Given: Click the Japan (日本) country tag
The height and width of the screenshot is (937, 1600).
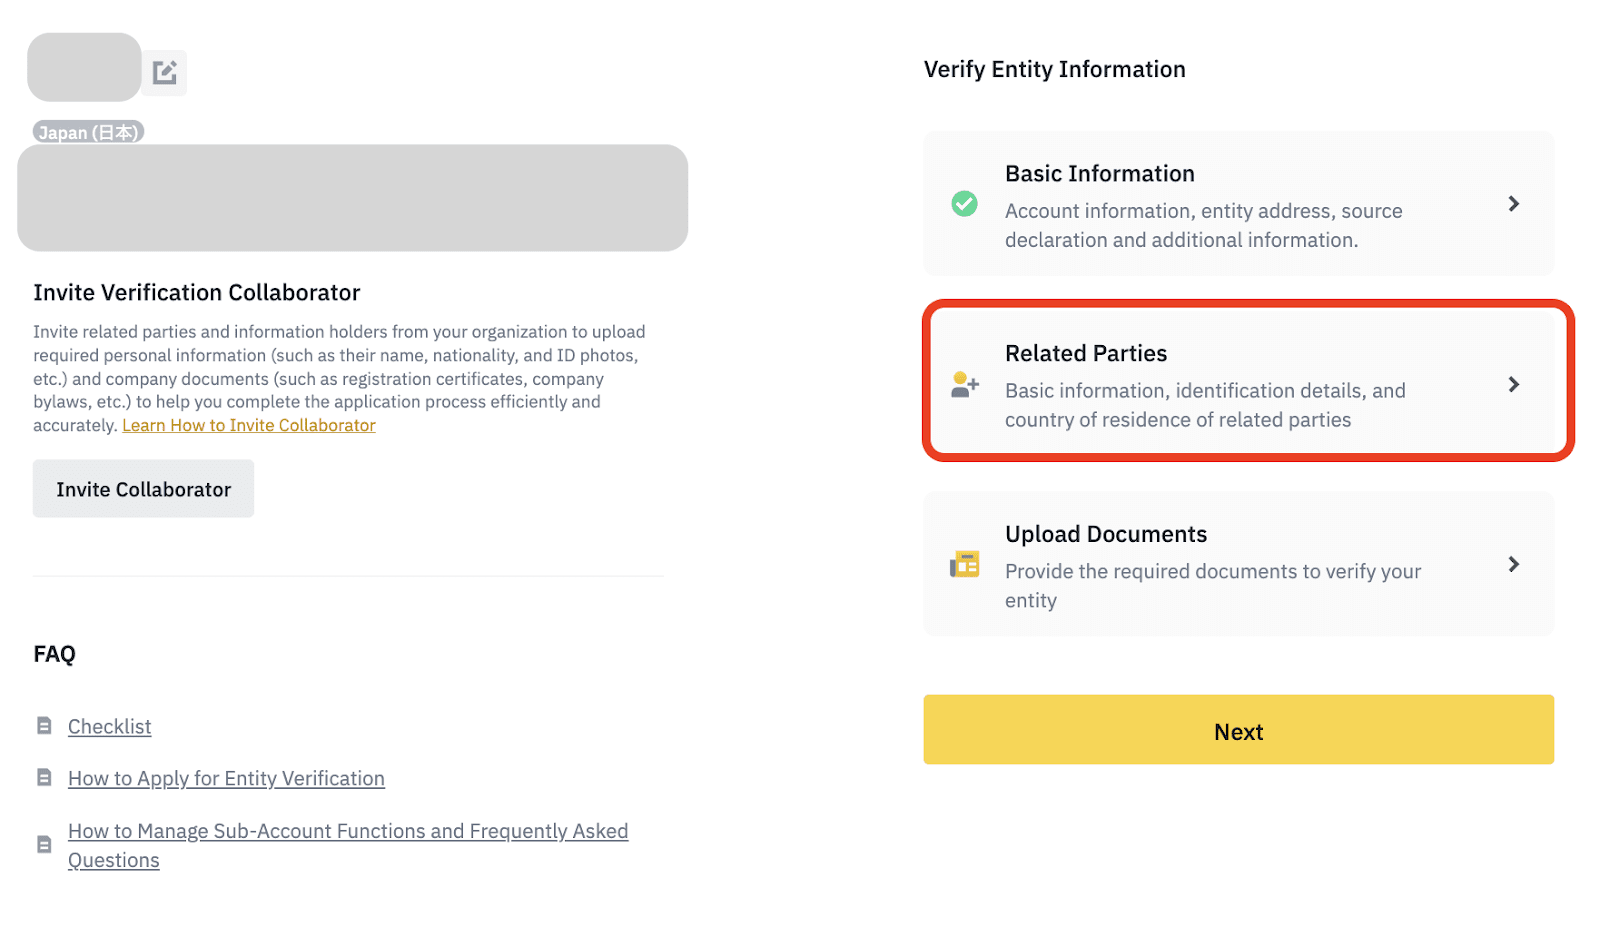Looking at the screenshot, I should click(x=88, y=132).
